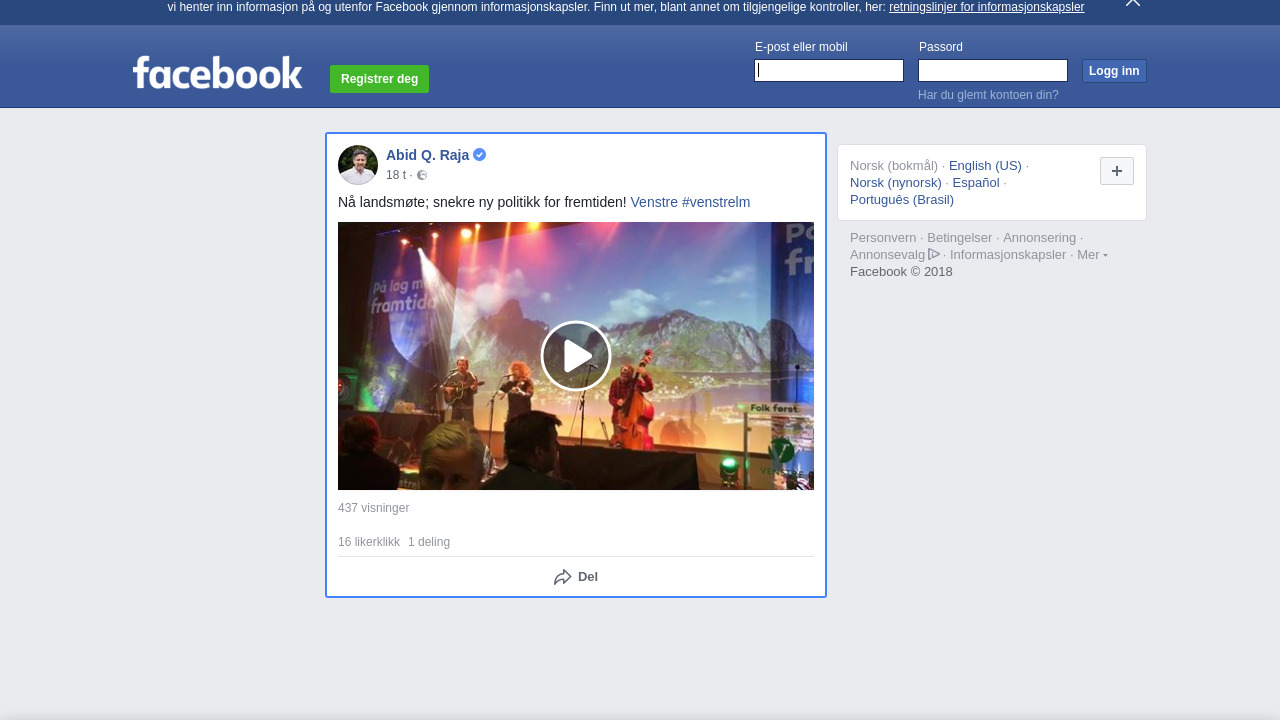Open the 18 t post timestamp
This screenshot has width=1280, height=720.
coord(396,175)
